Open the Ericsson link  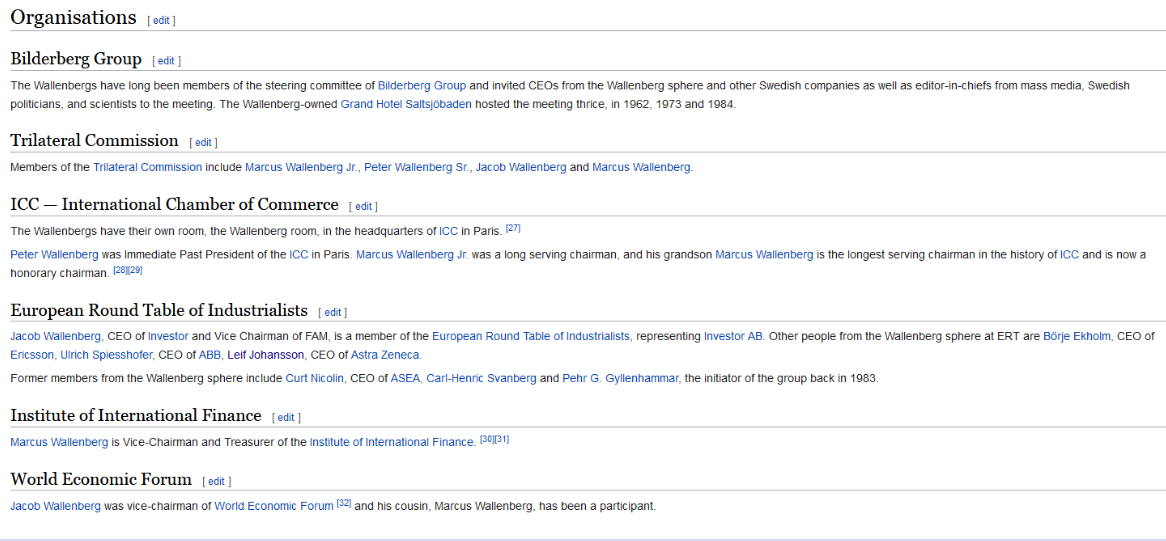33,354
